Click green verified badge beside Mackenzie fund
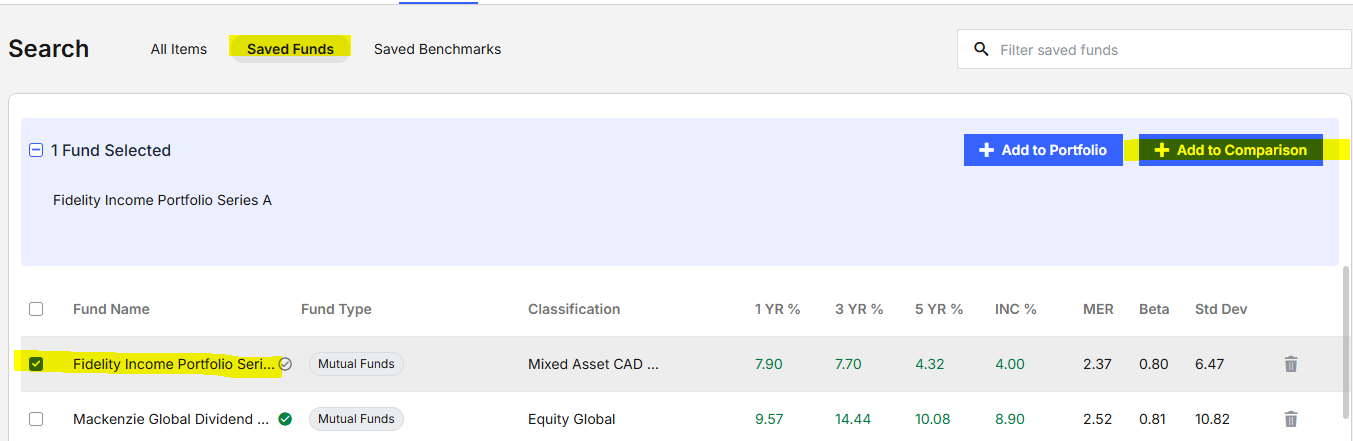The width and height of the screenshot is (1353, 441). tap(285, 419)
